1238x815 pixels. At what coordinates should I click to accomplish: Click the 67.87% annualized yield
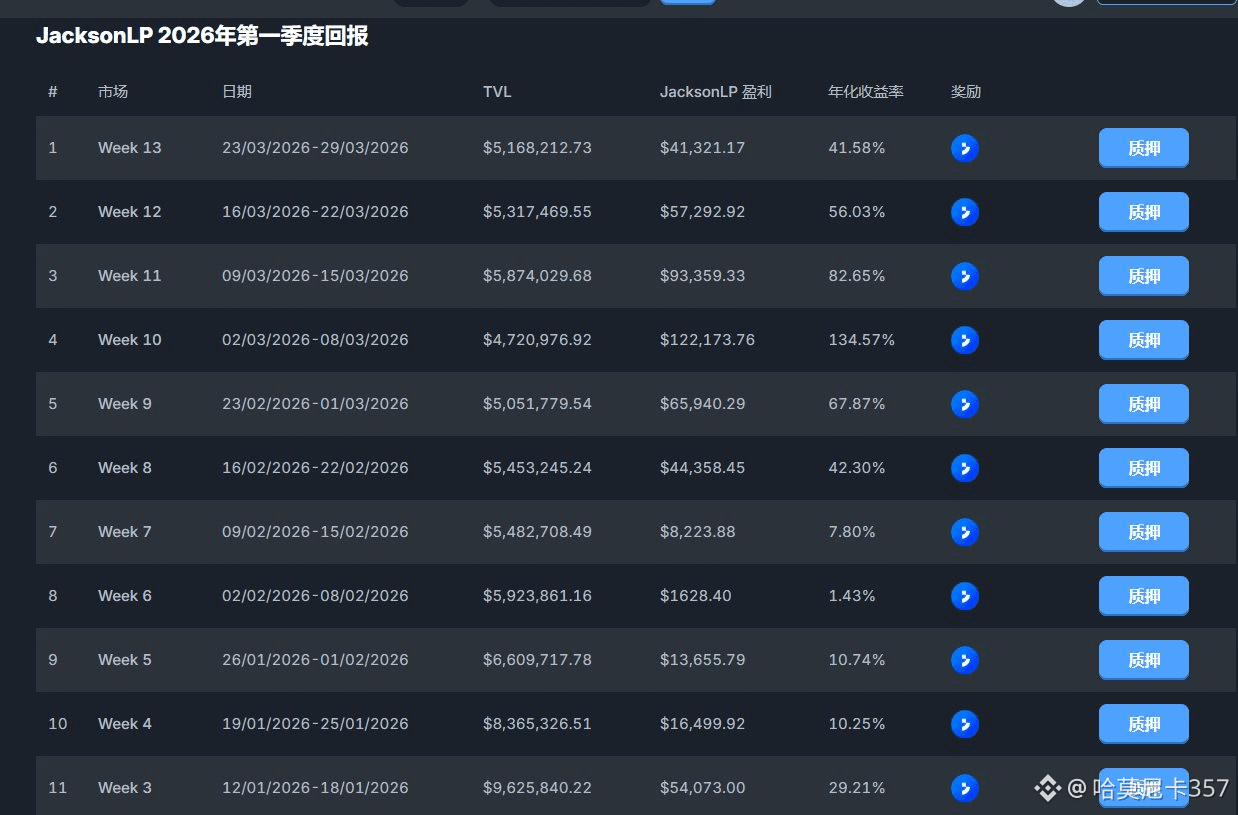[x=857, y=404]
